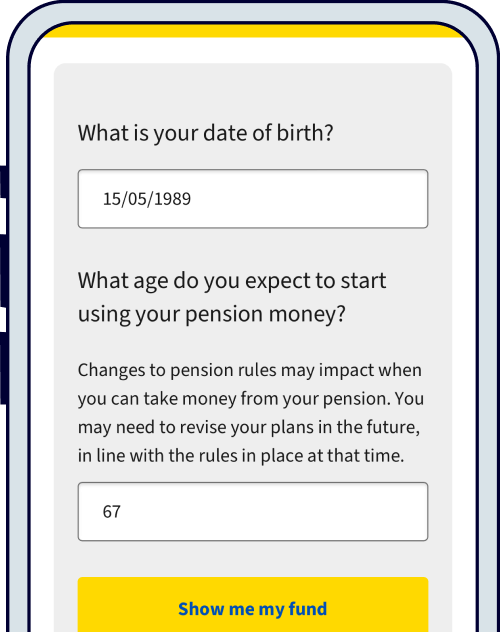Click the "What age do you expect to start" heading
Screen dimensions: 500x632
232,281
